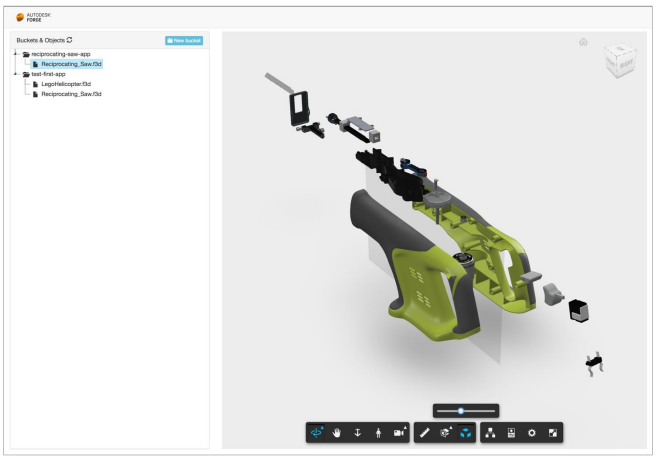Toggle full screen mode
This screenshot has width=659, height=459.
[553, 433]
